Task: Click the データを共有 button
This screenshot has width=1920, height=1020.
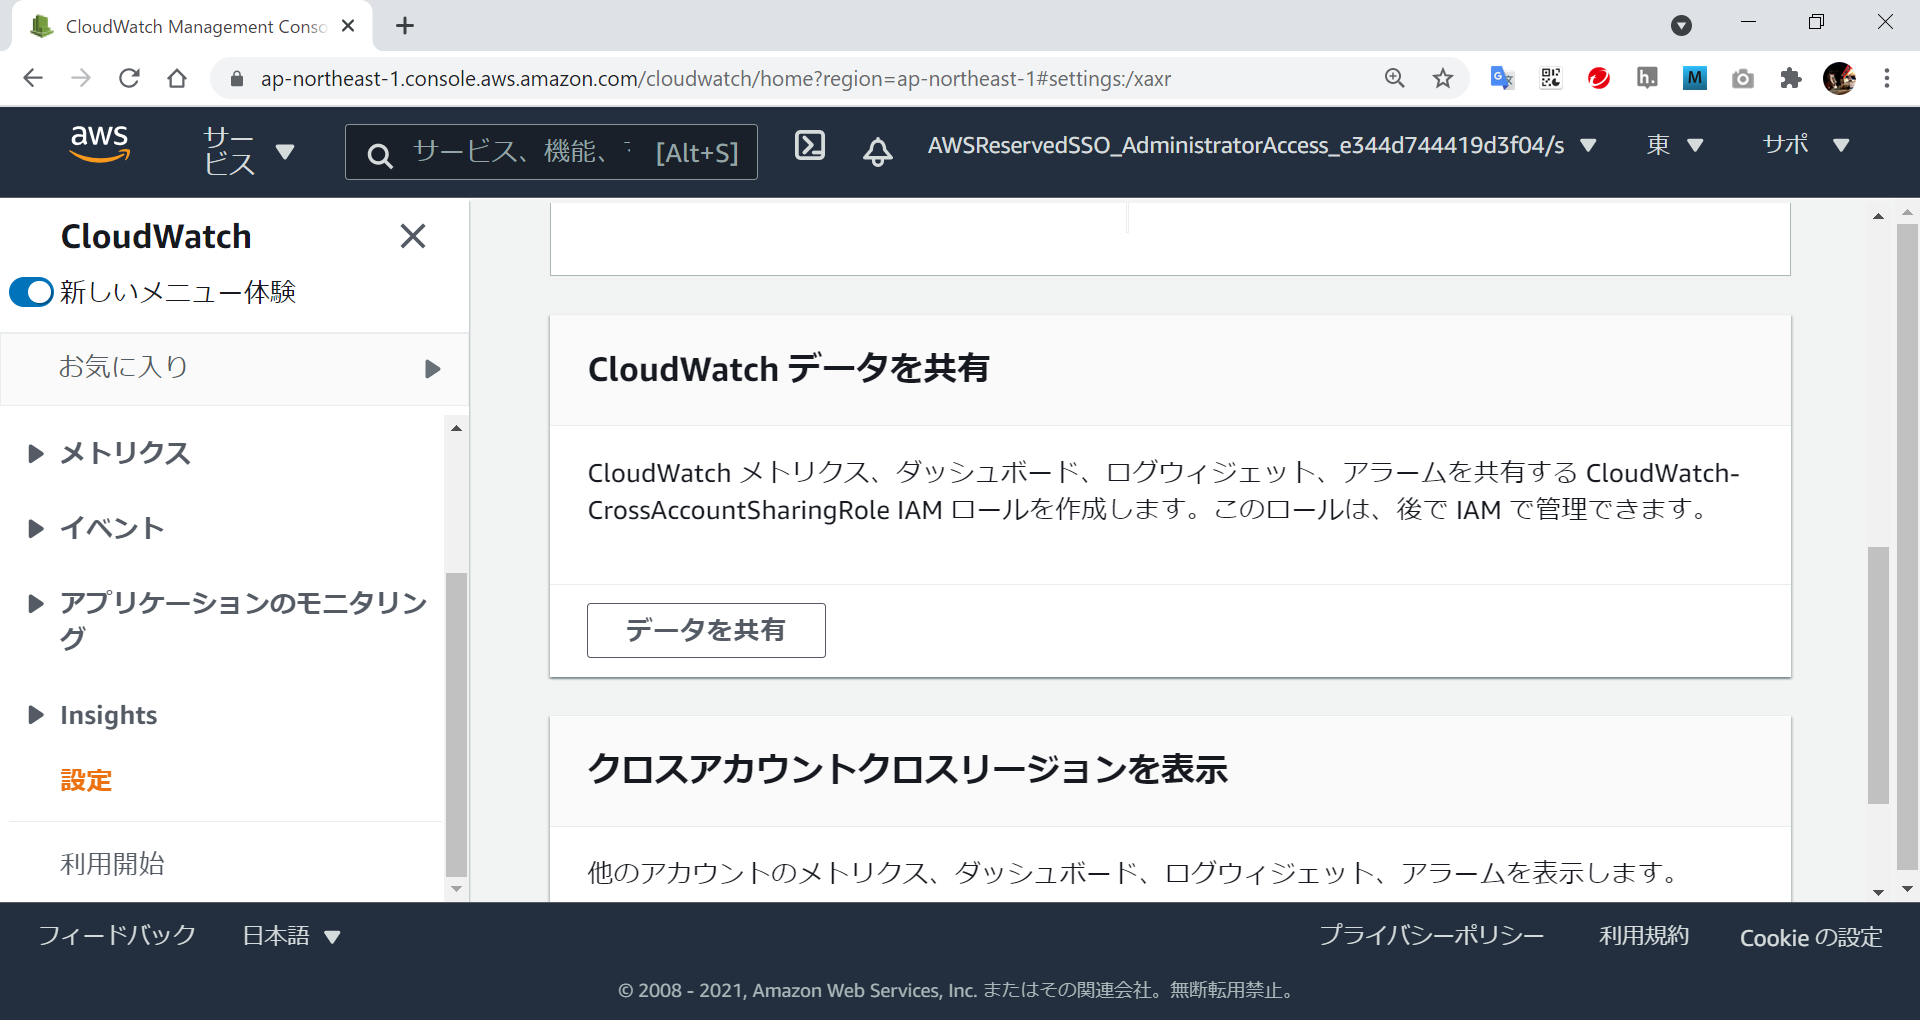Action: pyautogui.click(x=706, y=630)
